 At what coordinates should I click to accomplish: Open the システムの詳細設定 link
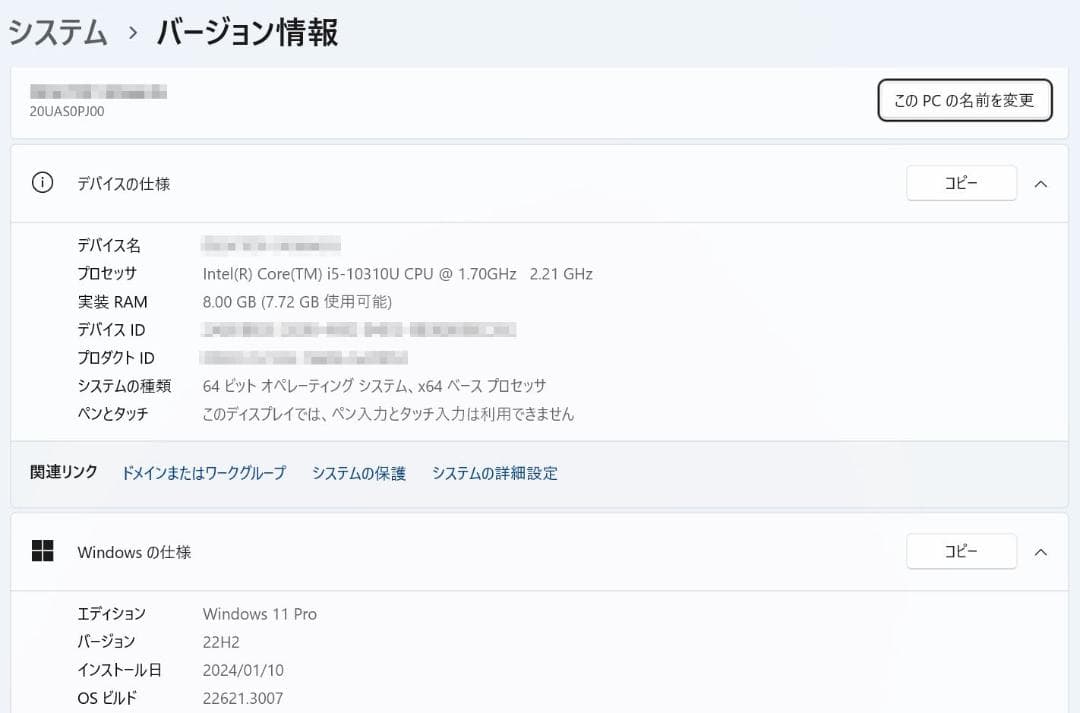pyautogui.click(x=496, y=473)
